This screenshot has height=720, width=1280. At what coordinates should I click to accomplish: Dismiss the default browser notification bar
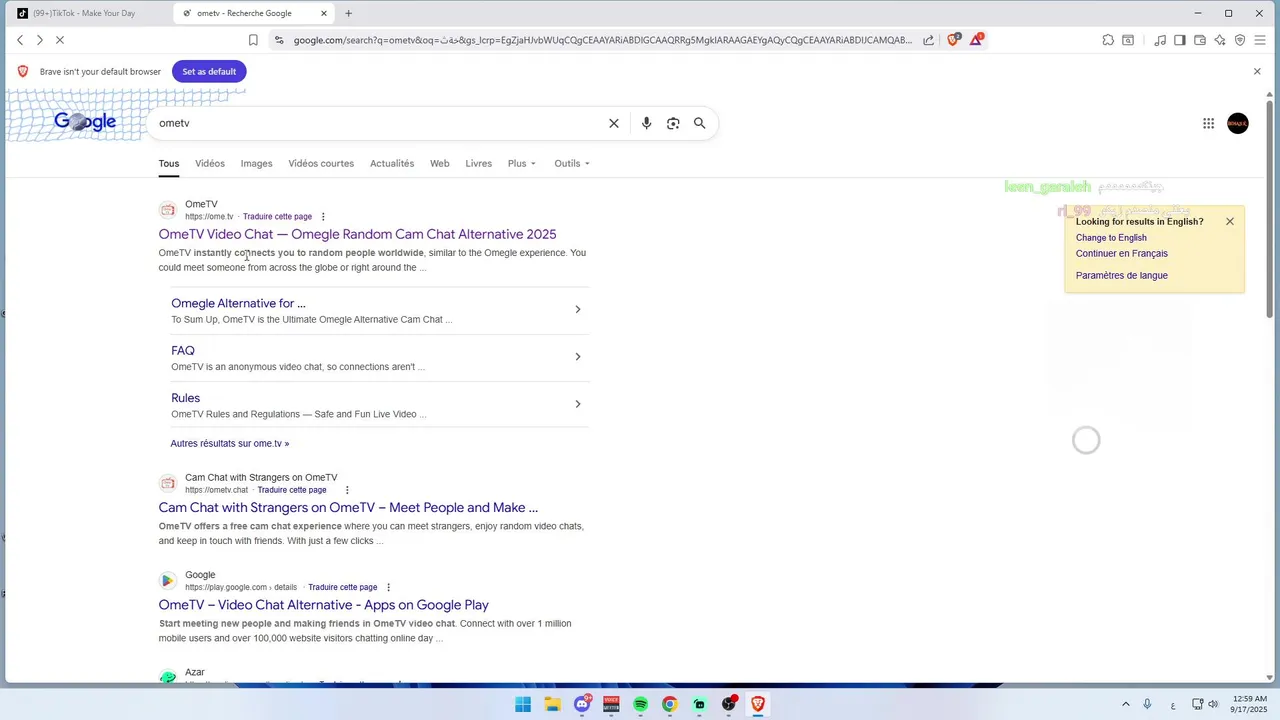pyautogui.click(x=1257, y=71)
